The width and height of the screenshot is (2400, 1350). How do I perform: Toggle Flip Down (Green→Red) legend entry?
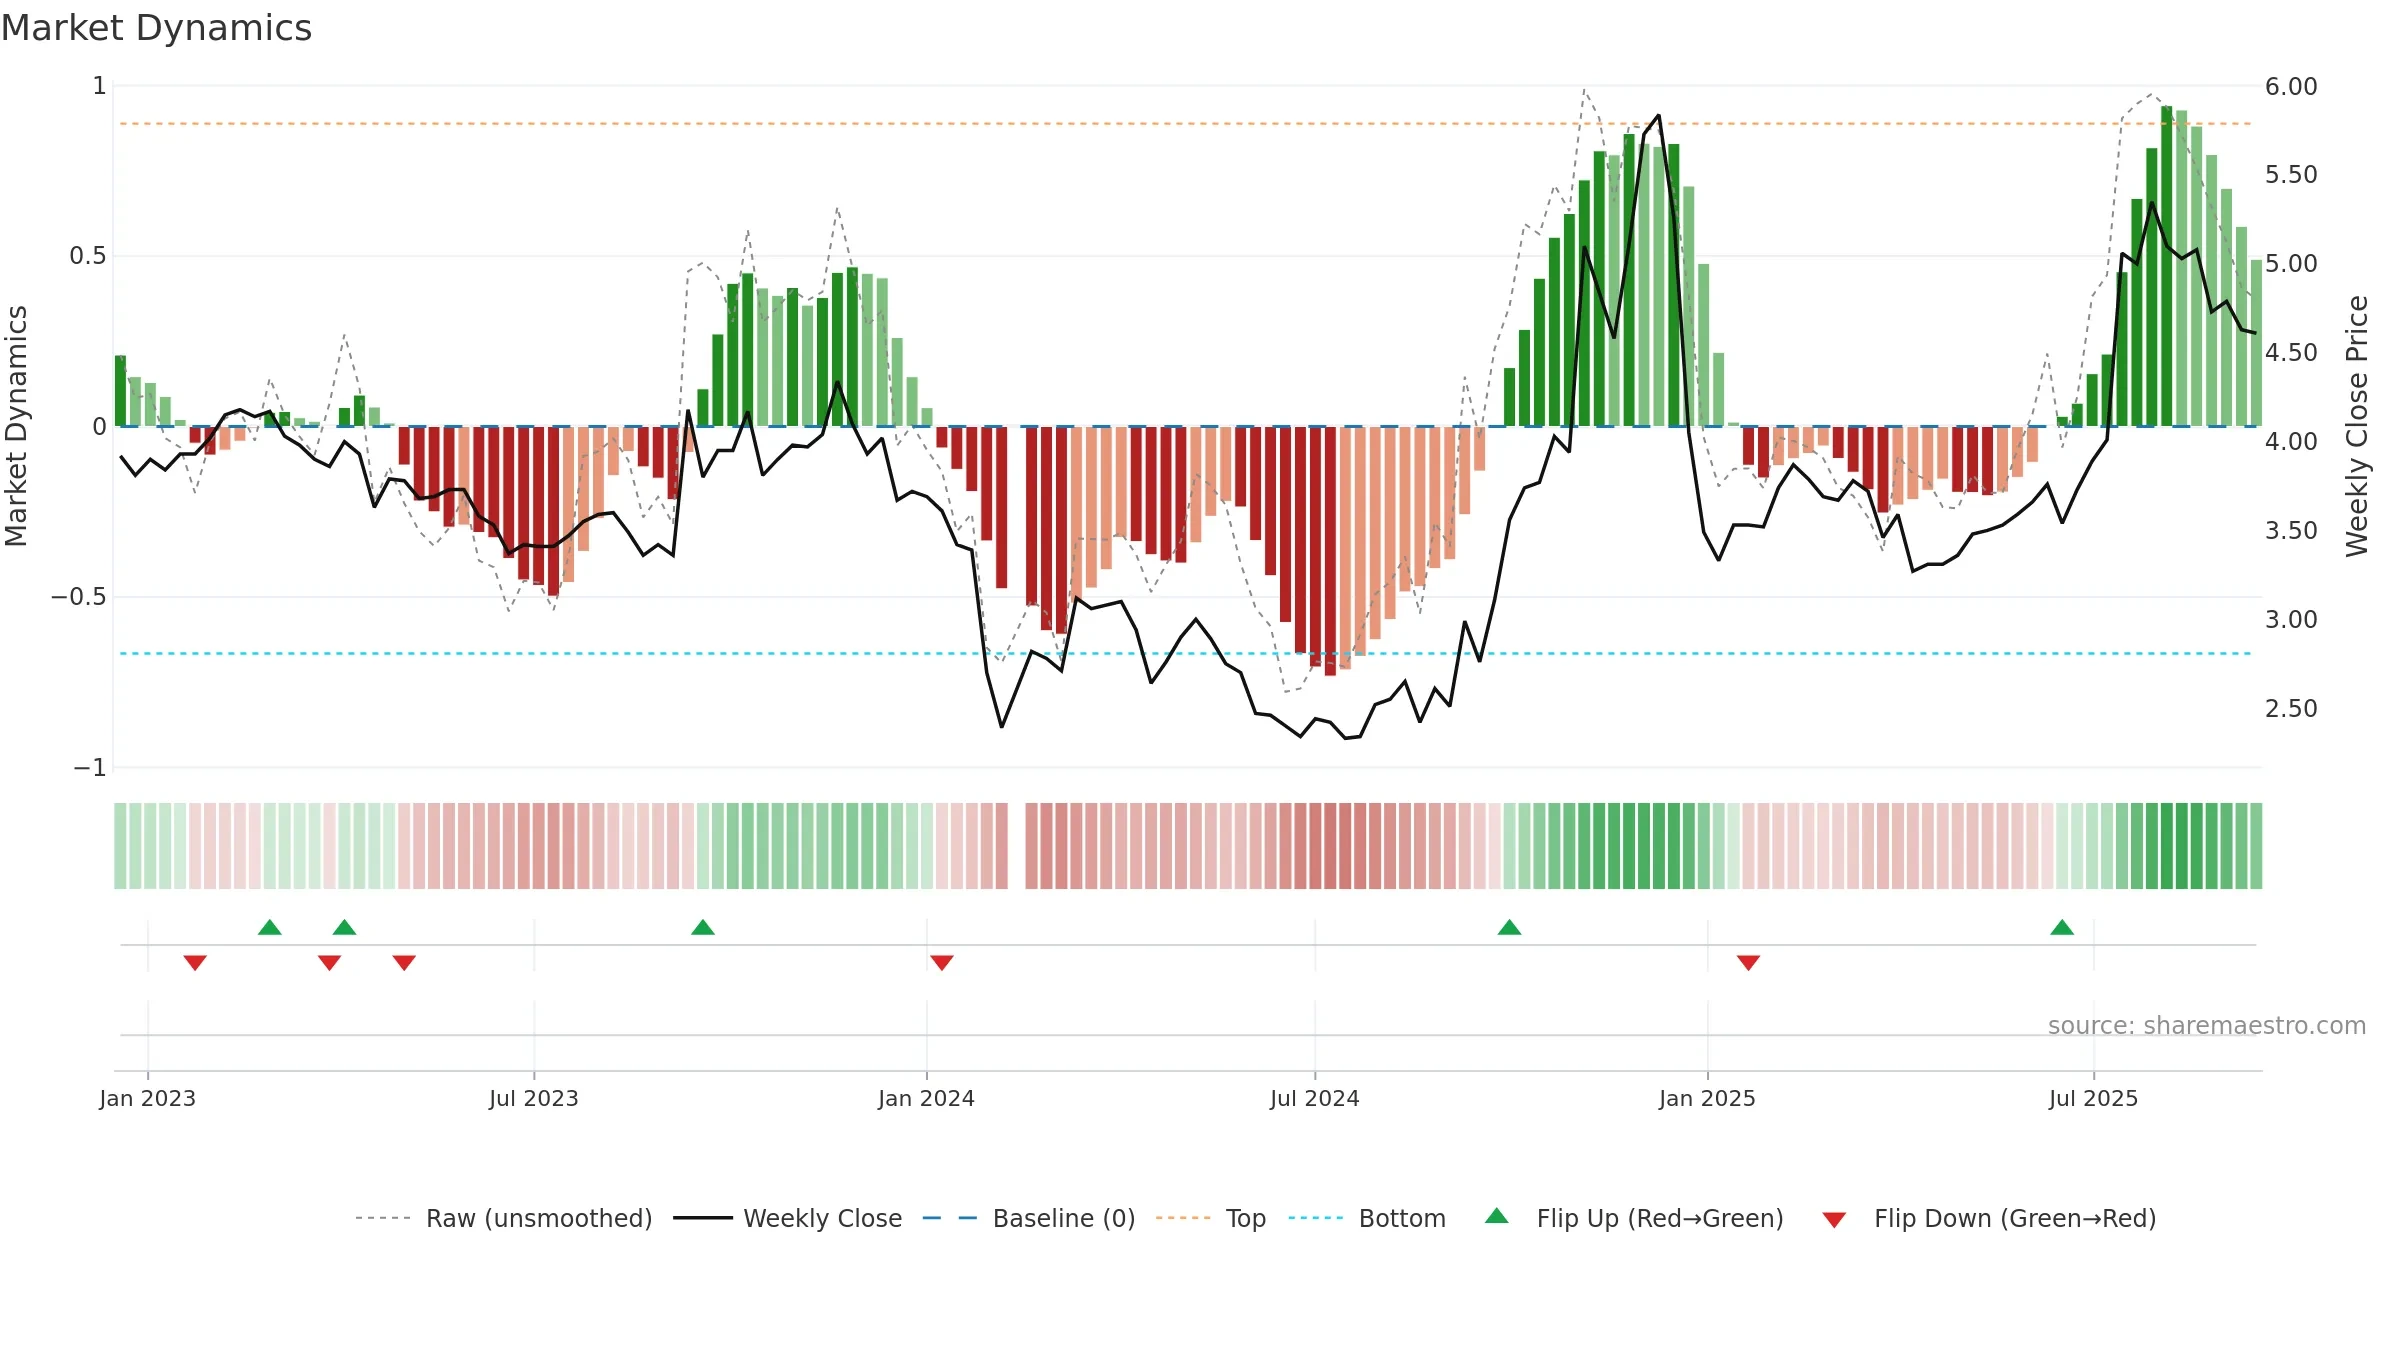(x=1989, y=1218)
